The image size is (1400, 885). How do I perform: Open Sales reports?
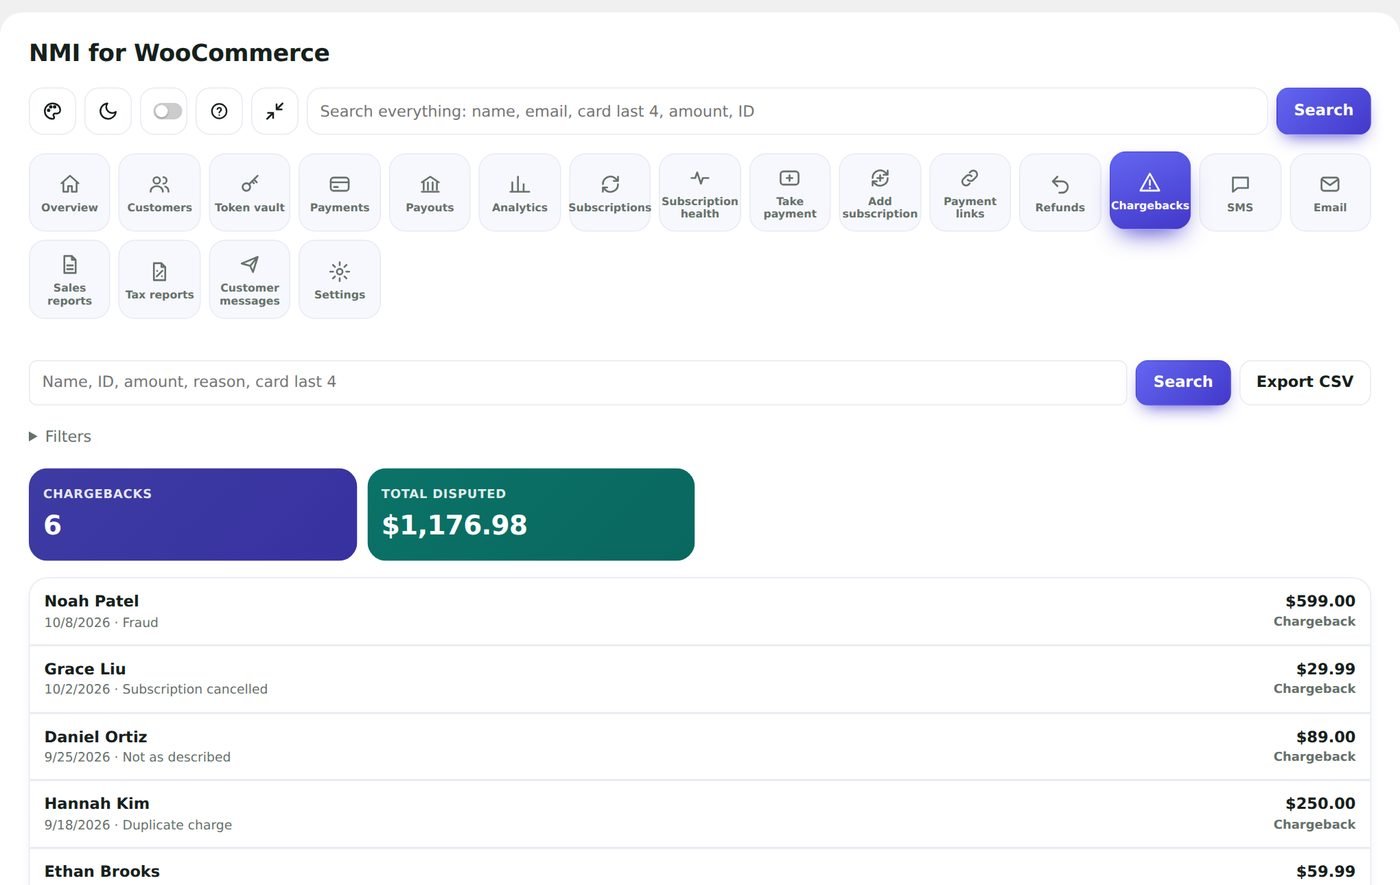(70, 279)
